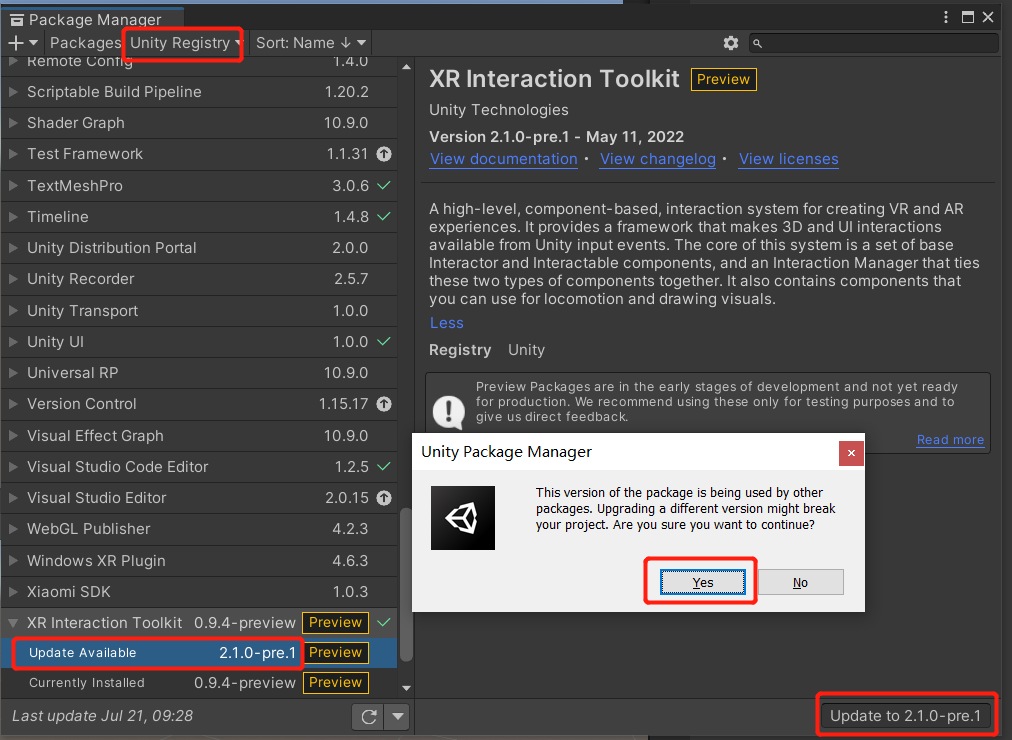This screenshot has width=1012, height=740.
Task: Collapse the XR Interaction Toolkit entry
Action: 13,623
